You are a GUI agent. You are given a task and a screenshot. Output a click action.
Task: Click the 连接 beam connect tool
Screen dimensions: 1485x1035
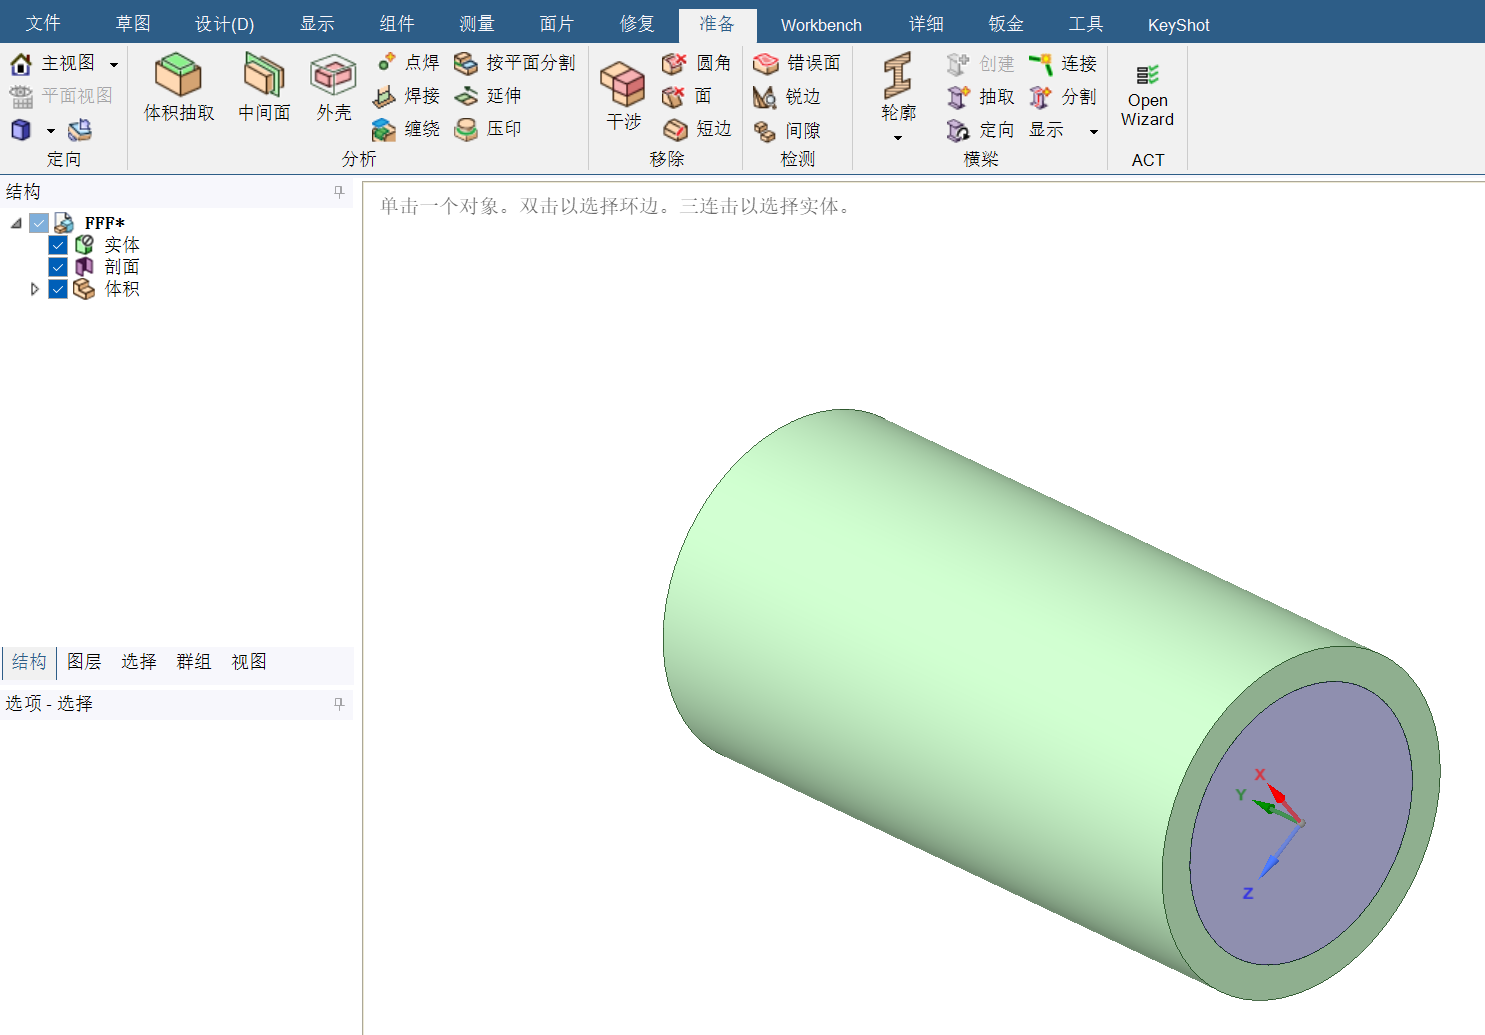1064,64
